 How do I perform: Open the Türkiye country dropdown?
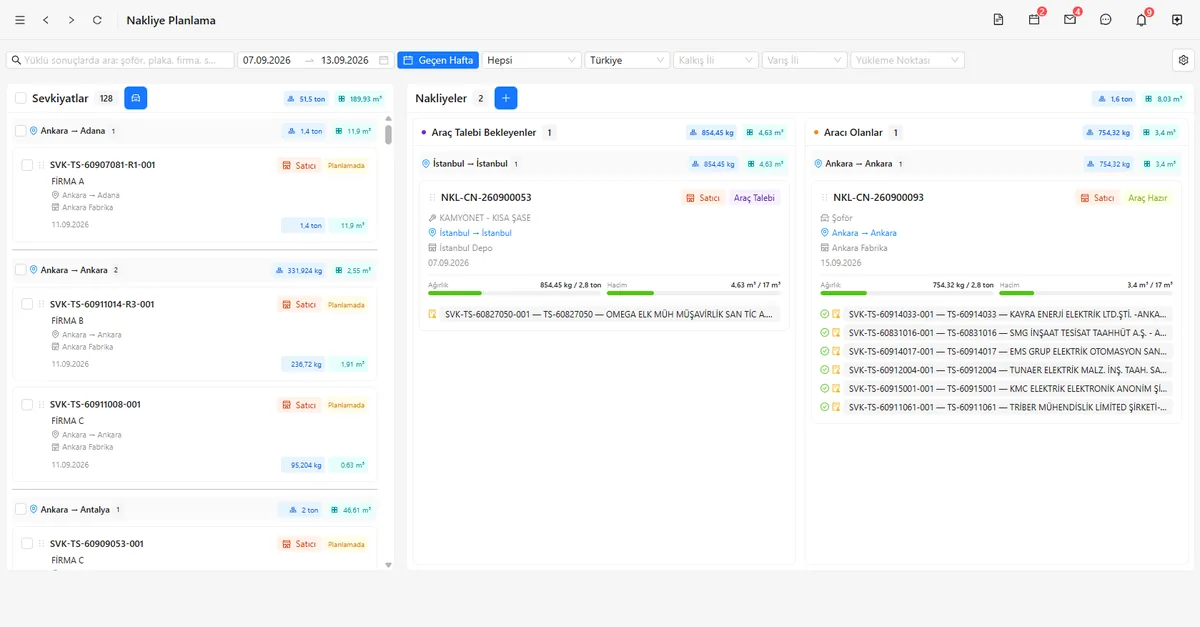[628, 60]
